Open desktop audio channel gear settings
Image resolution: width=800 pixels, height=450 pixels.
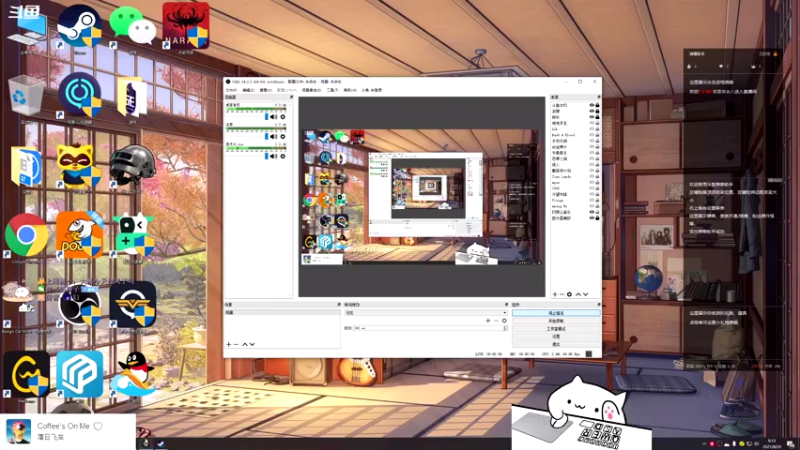click(283, 117)
